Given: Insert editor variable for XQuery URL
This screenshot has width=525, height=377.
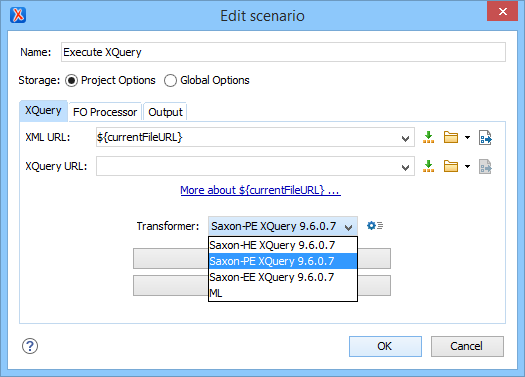Looking at the screenshot, I should coord(428,166).
